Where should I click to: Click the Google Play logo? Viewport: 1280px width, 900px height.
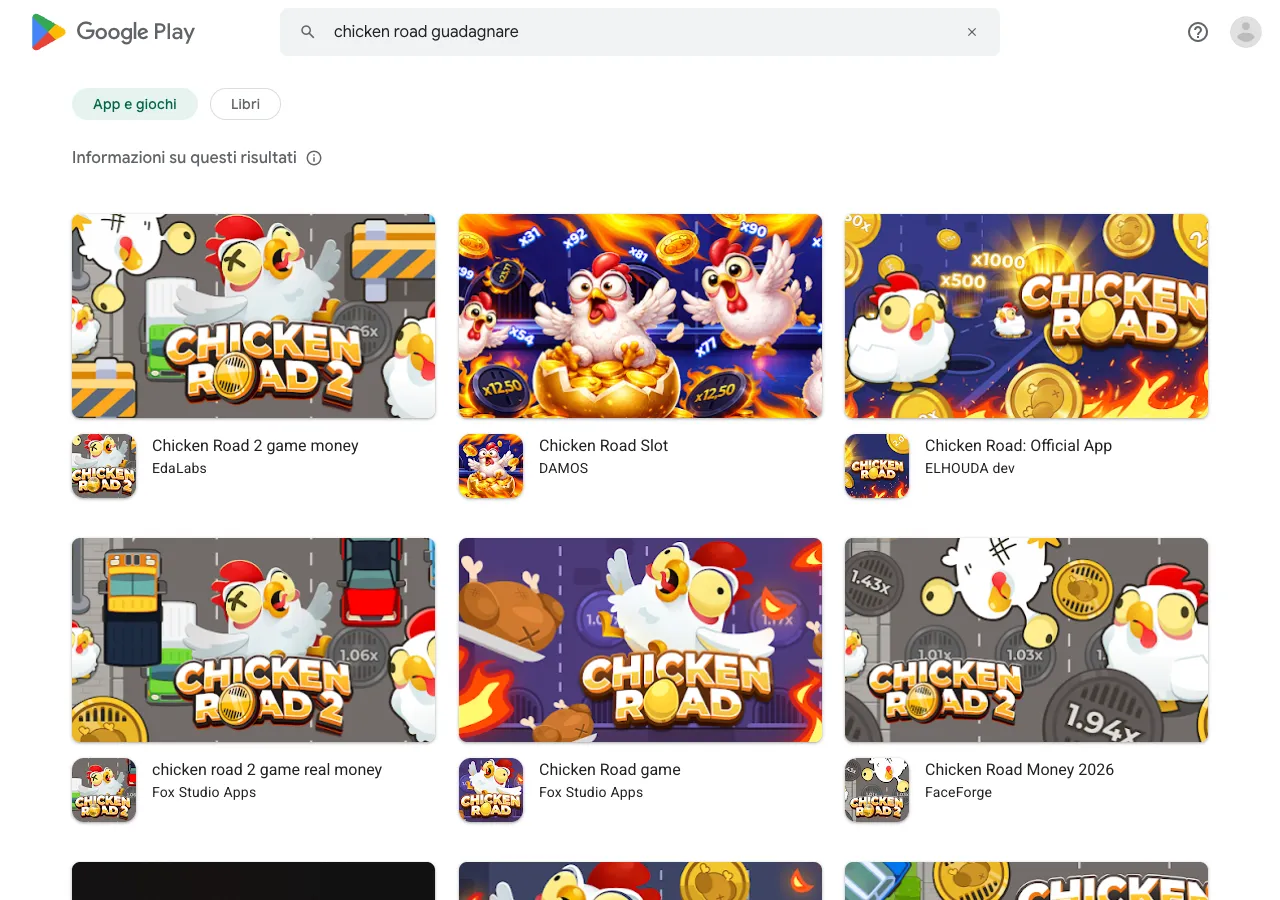pos(113,32)
